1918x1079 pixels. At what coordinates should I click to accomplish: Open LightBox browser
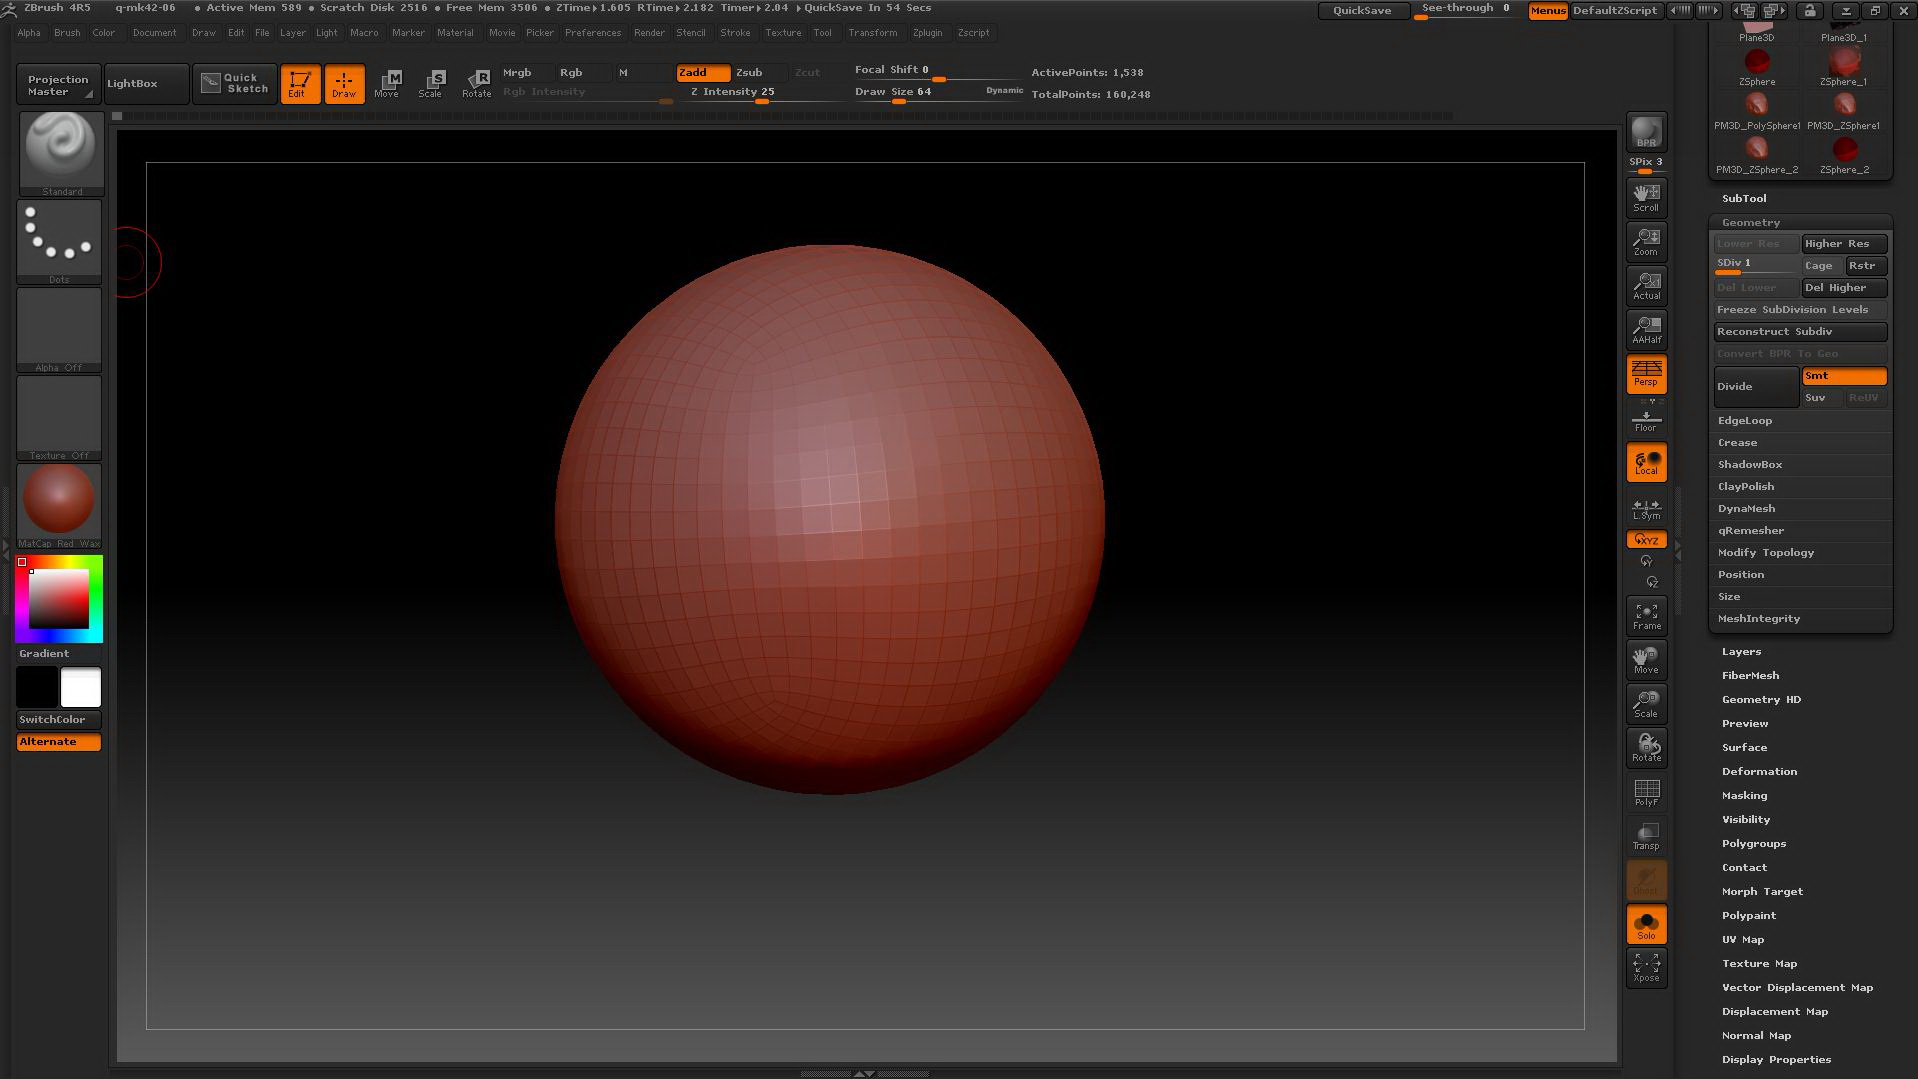(146, 84)
